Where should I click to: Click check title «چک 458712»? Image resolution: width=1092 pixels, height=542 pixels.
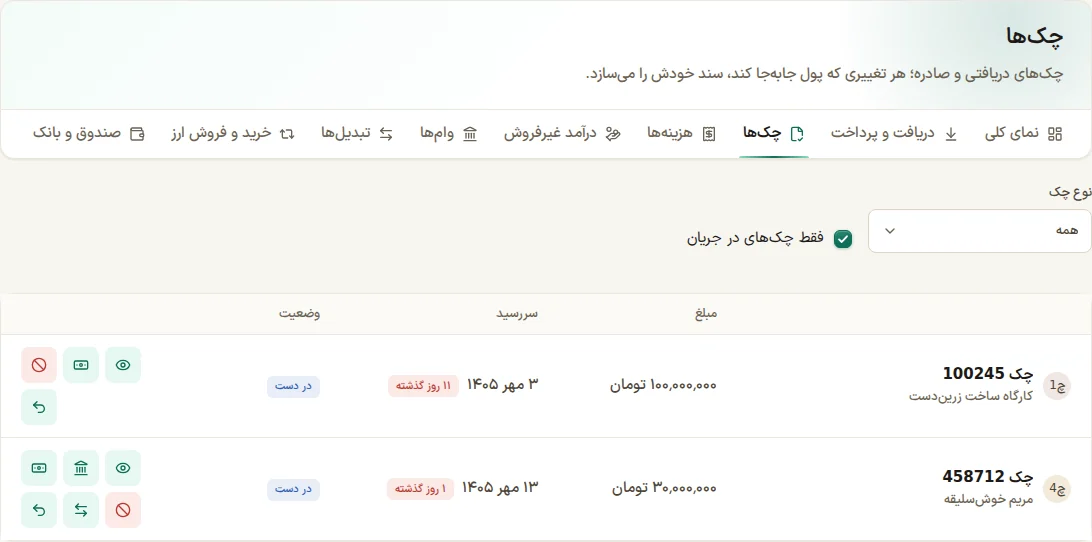tap(989, 477)
